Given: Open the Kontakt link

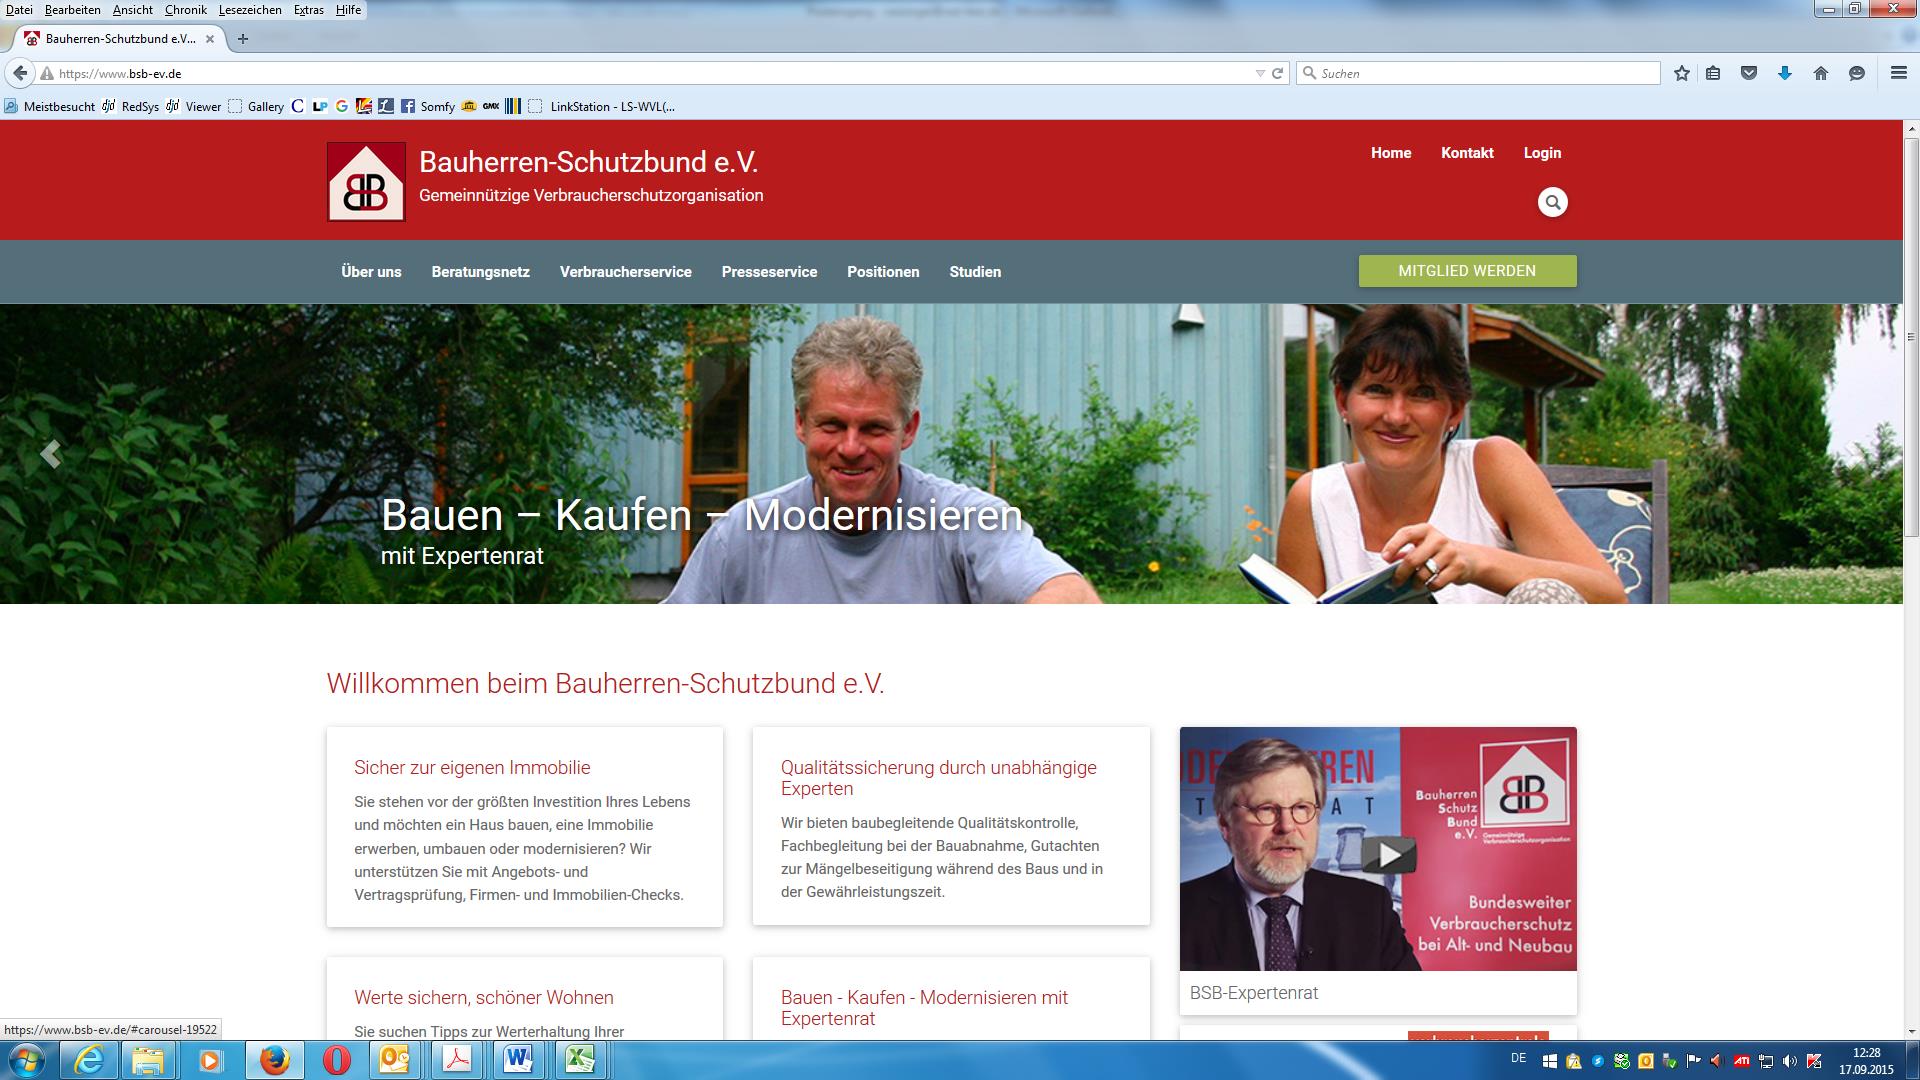Looking at the screenshot, I should pos(1467,153).
